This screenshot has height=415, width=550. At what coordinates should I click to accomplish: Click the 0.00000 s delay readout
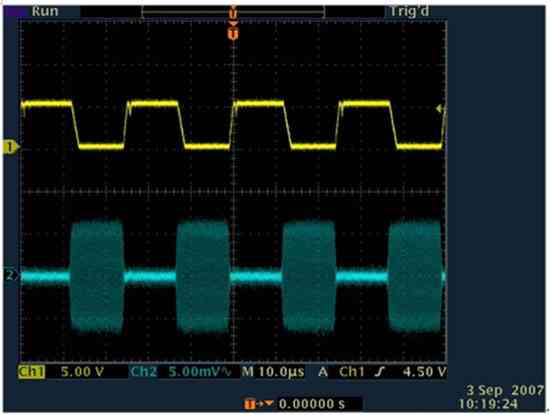tap(312, 404)
